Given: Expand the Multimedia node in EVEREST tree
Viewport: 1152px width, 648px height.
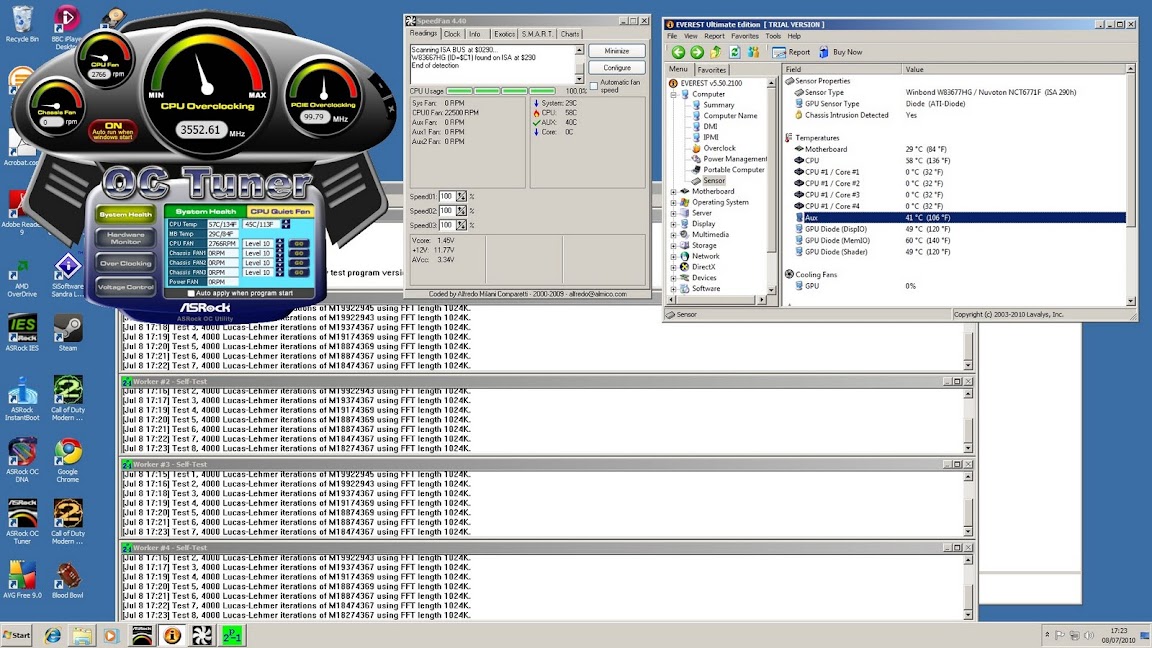Looking at the screenshot, I should pos(673,235).
